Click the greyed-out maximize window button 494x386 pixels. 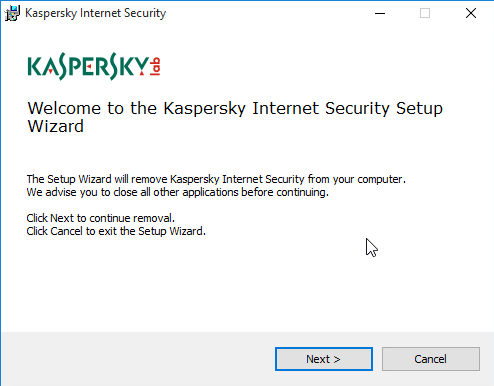(x=425, y=13)
